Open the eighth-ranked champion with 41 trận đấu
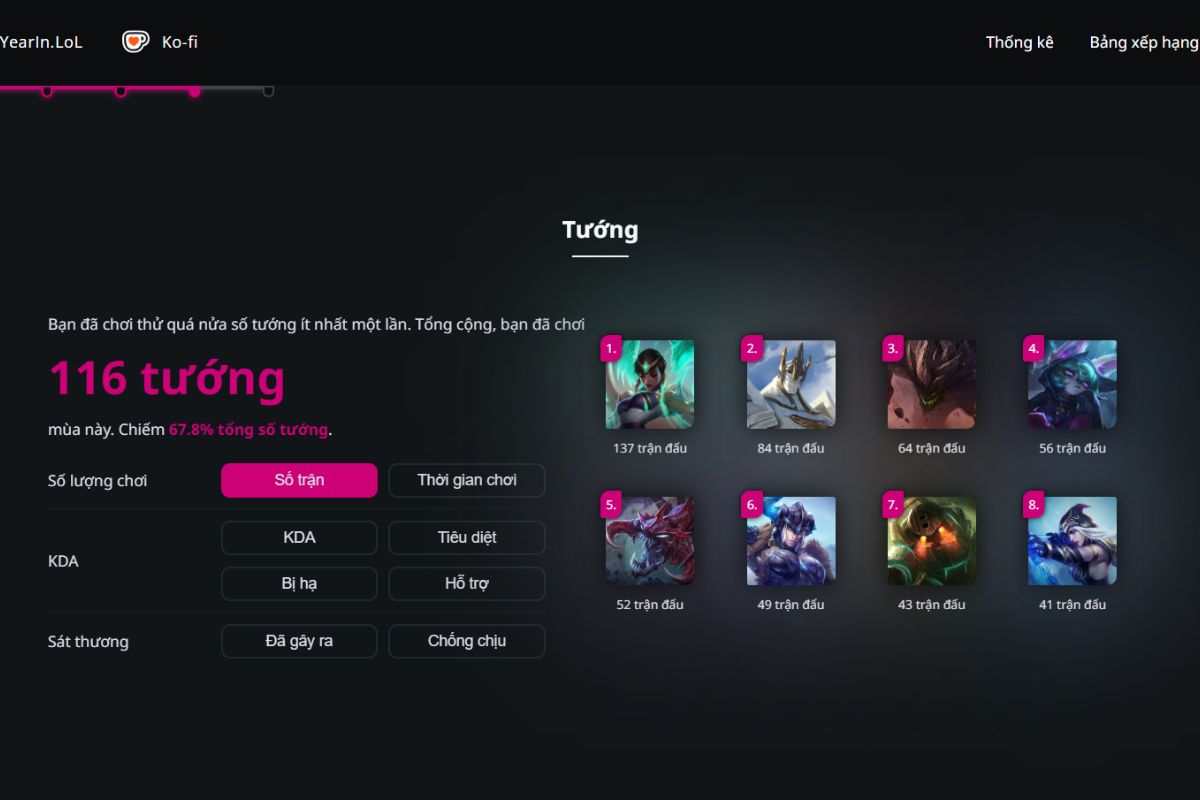 [1073, 541]
